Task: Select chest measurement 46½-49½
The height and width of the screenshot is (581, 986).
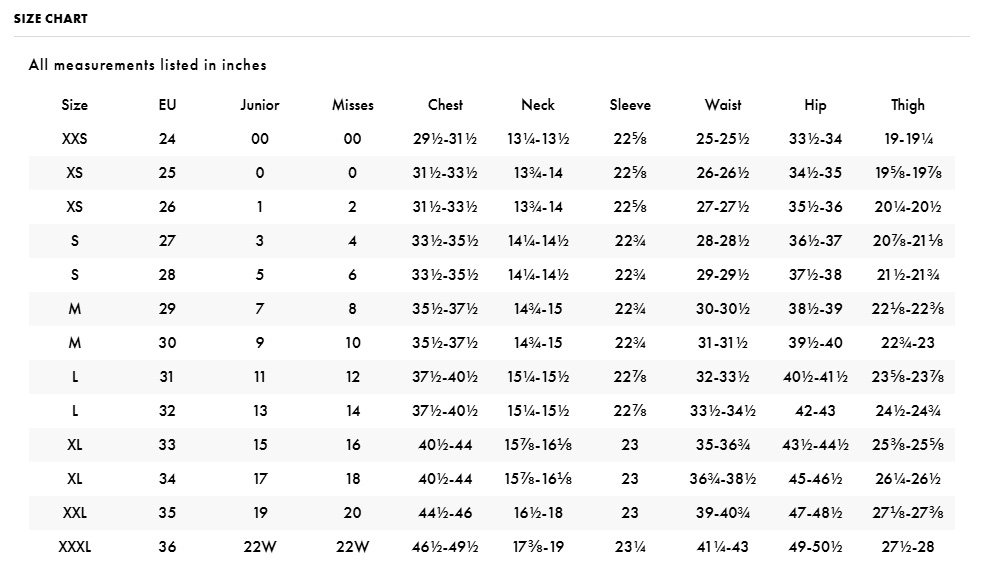Action: point(445,547)
